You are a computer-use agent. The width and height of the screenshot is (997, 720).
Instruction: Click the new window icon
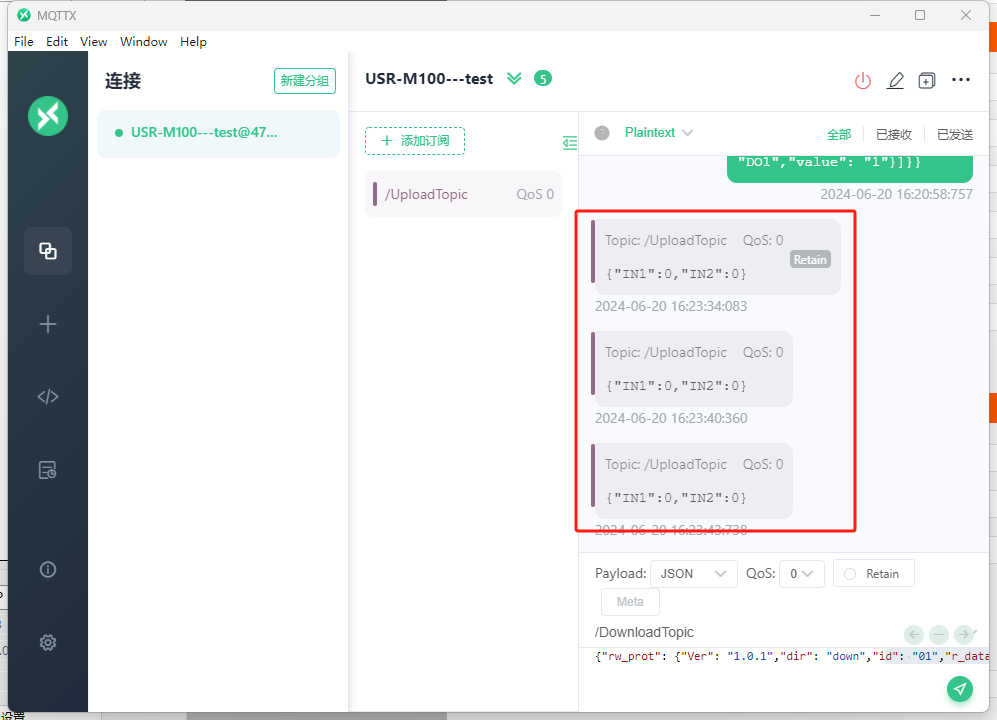coord(927,81)
